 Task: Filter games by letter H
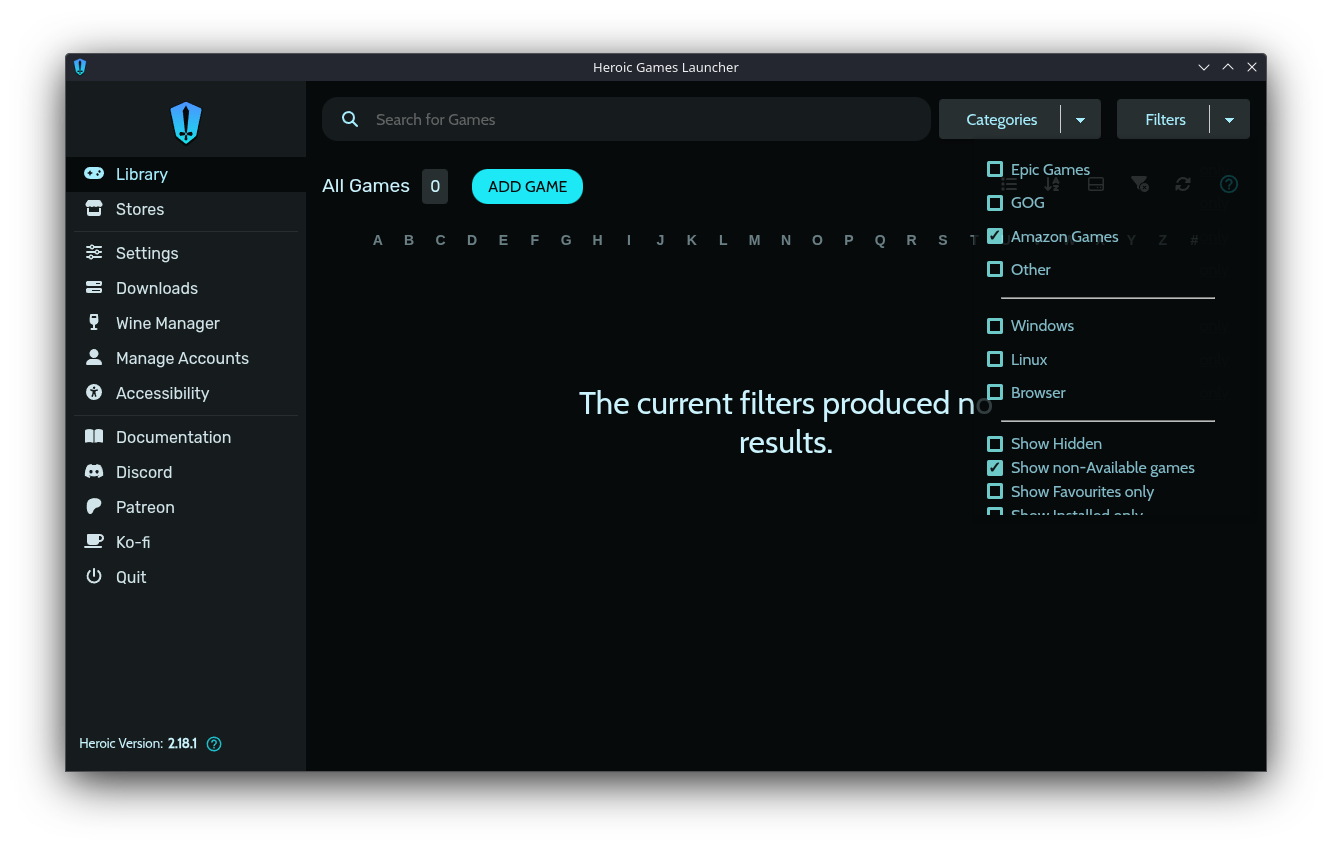coord(597,240)
